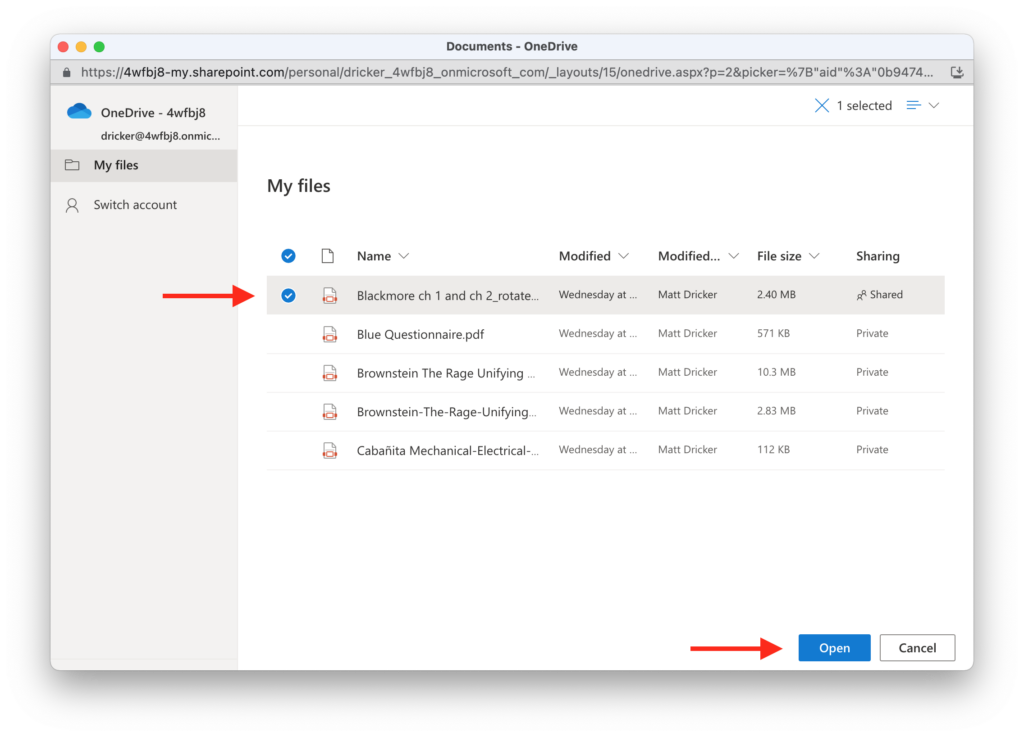
Task: Open the Name column sort dropdown
Action: 406,255
